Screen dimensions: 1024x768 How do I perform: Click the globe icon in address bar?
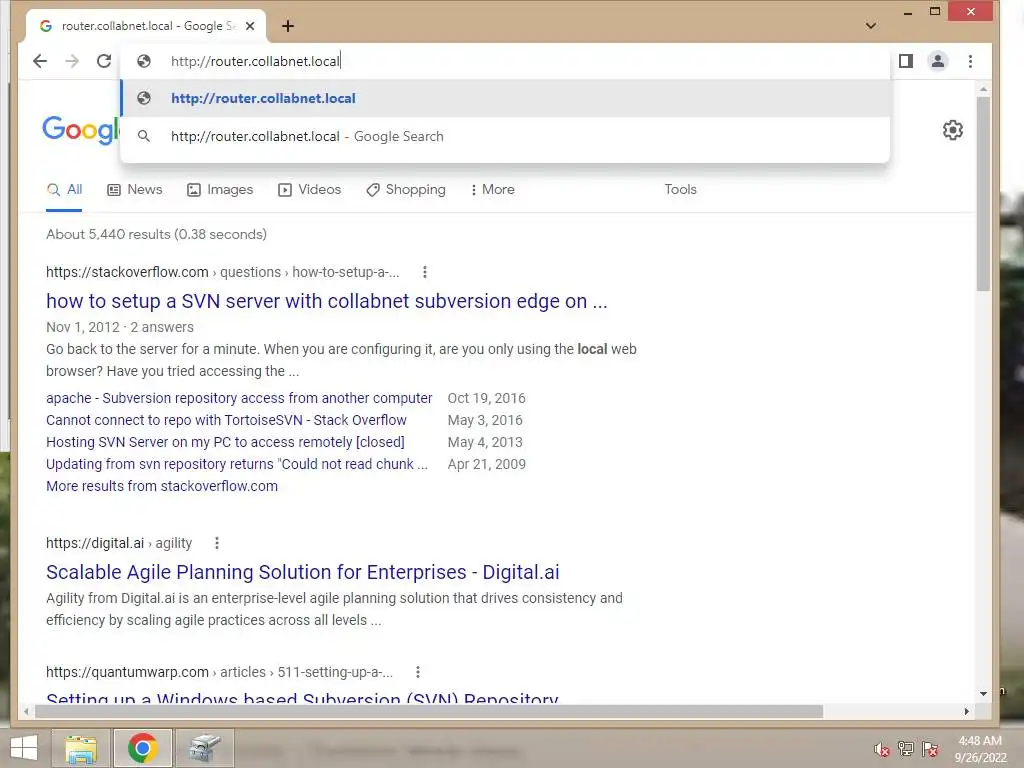point(144,61)
